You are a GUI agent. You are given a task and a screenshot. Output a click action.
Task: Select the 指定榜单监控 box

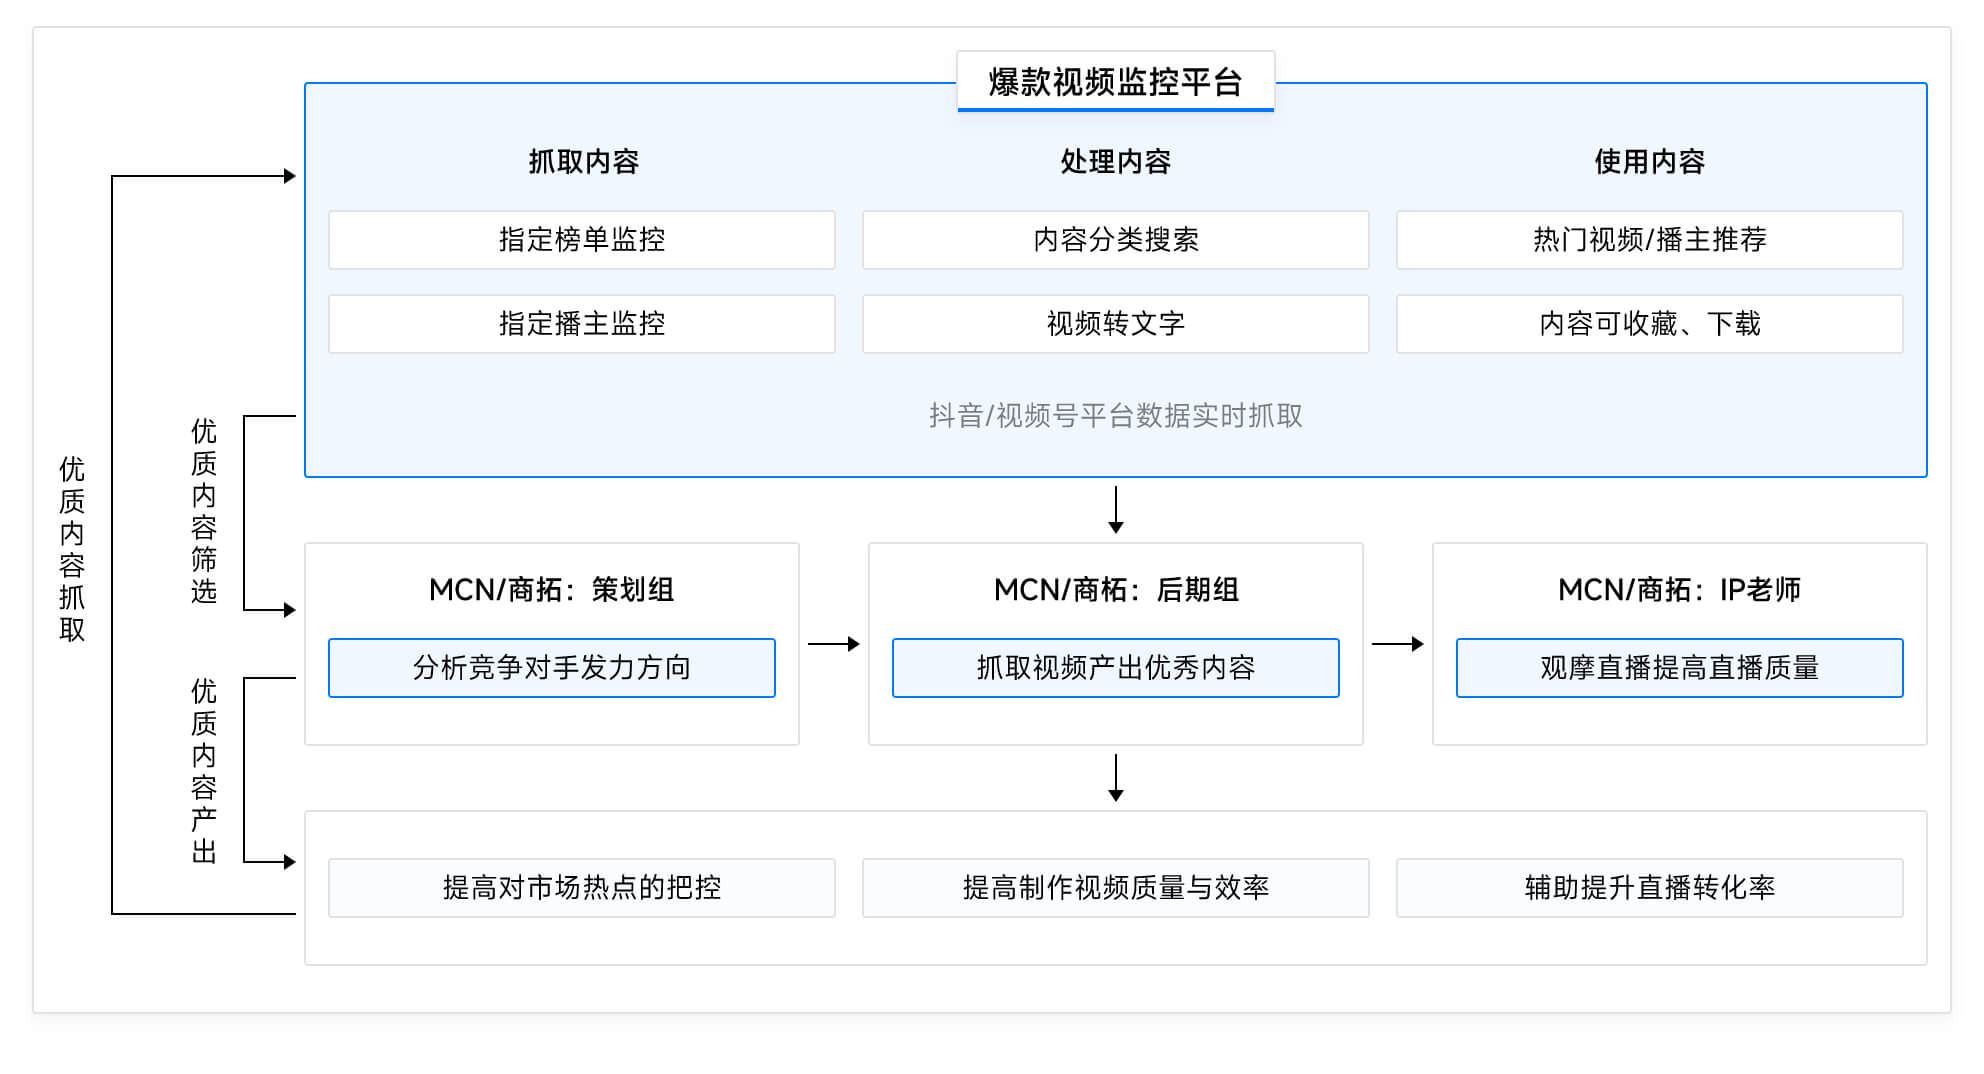click(581, 240)
